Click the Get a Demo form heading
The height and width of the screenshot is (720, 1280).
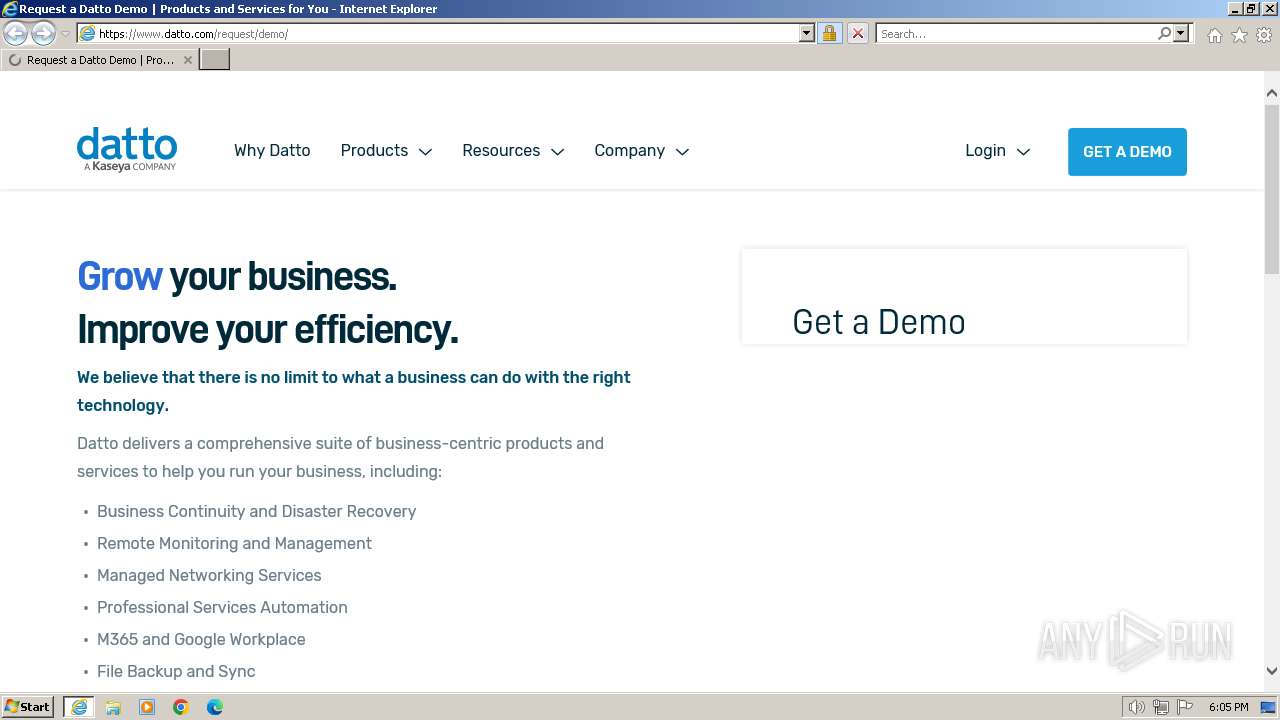coord(878,322)
